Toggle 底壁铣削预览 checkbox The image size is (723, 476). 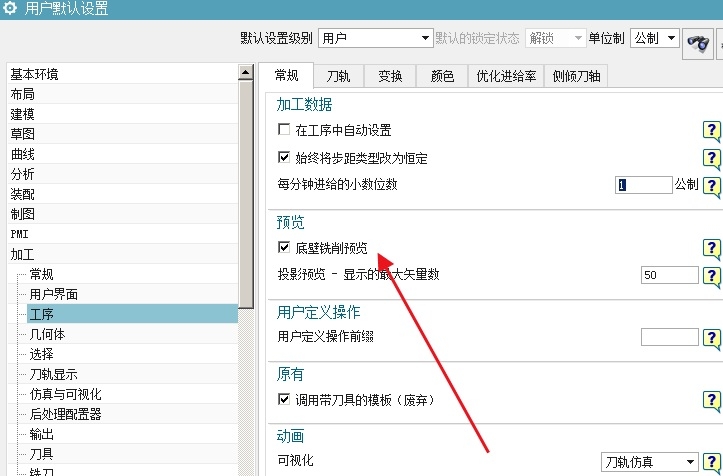coord(284,247)
